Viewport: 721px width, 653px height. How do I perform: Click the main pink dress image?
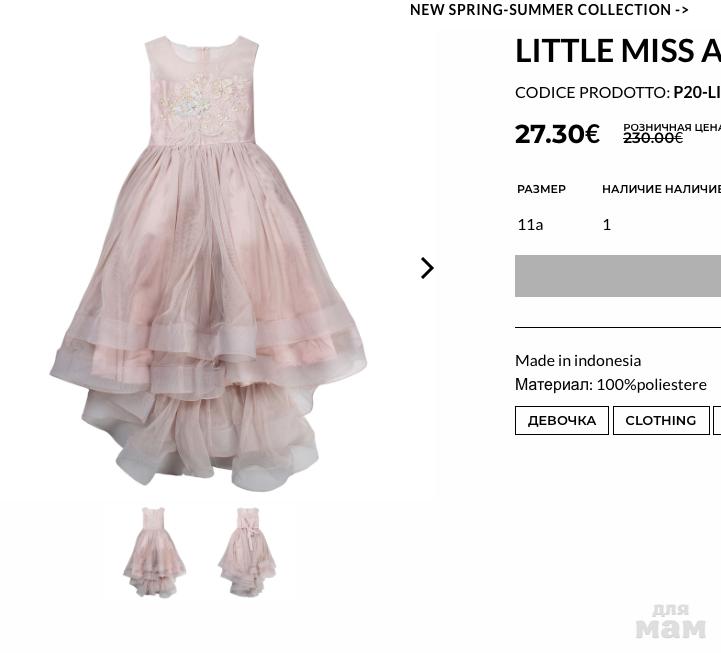pyautogui.click(x=208, y=262)
